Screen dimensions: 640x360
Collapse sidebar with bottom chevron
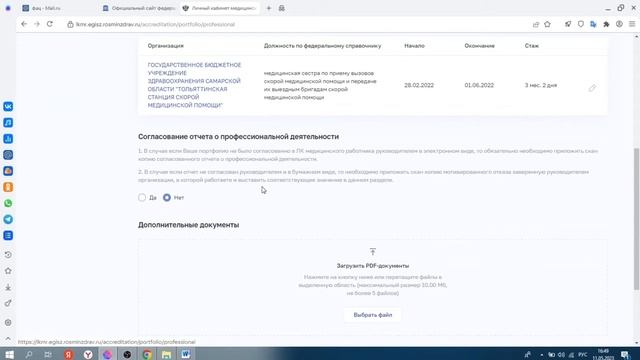[x=8, y=338]
